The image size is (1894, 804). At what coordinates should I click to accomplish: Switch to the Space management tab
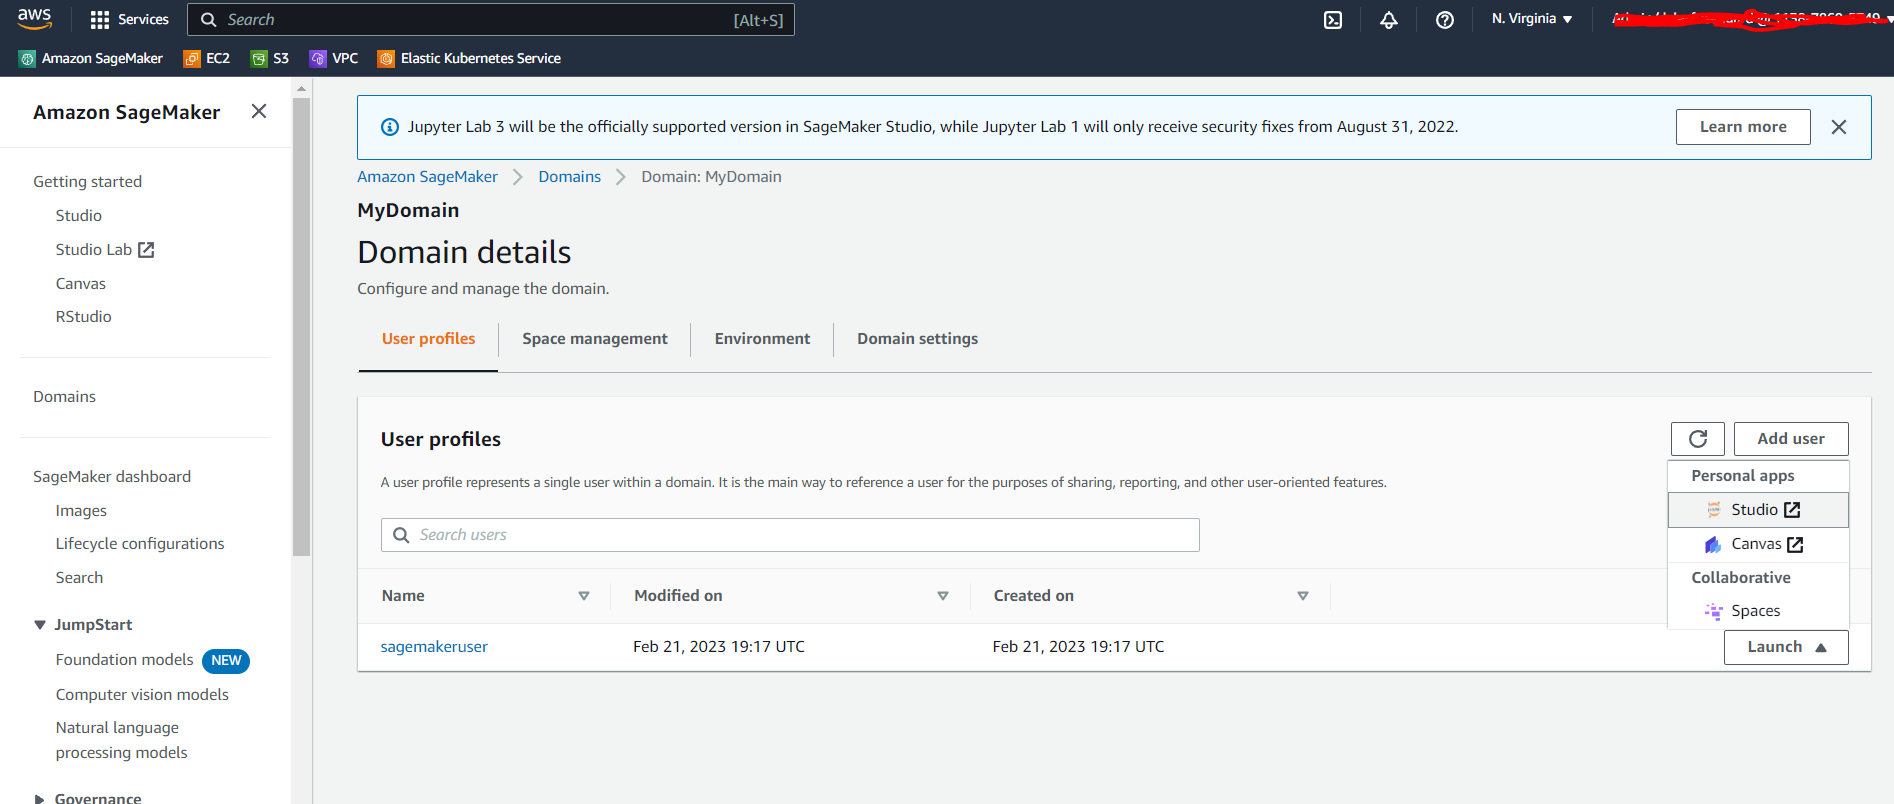coord(595,339)
